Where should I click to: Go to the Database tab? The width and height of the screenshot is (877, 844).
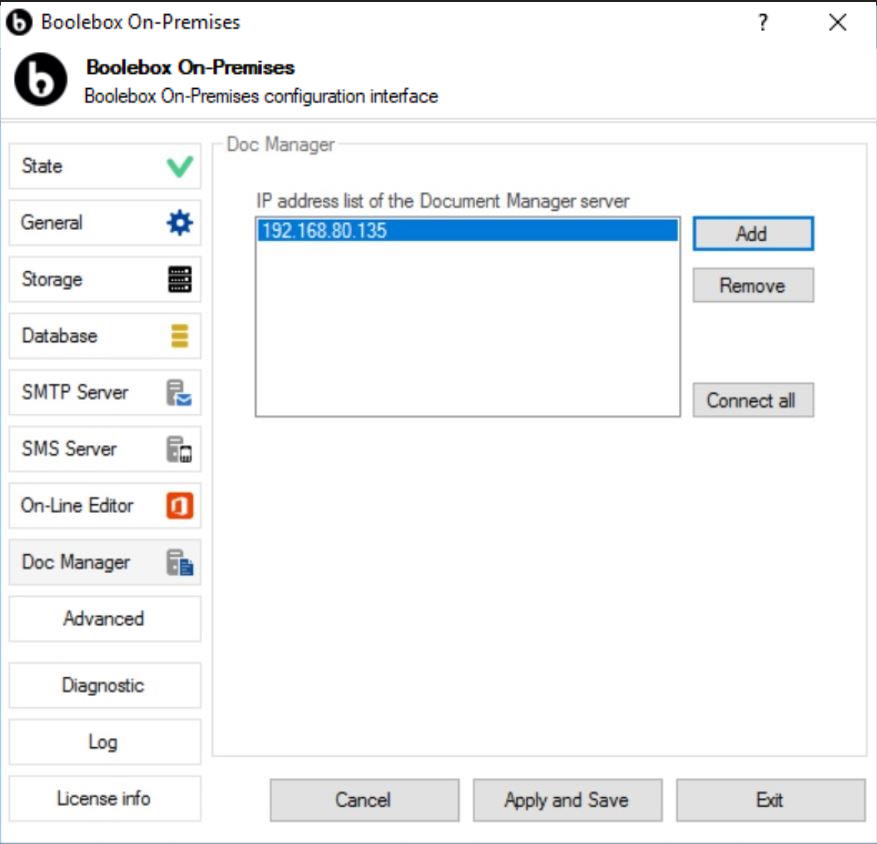click(105, 336)
